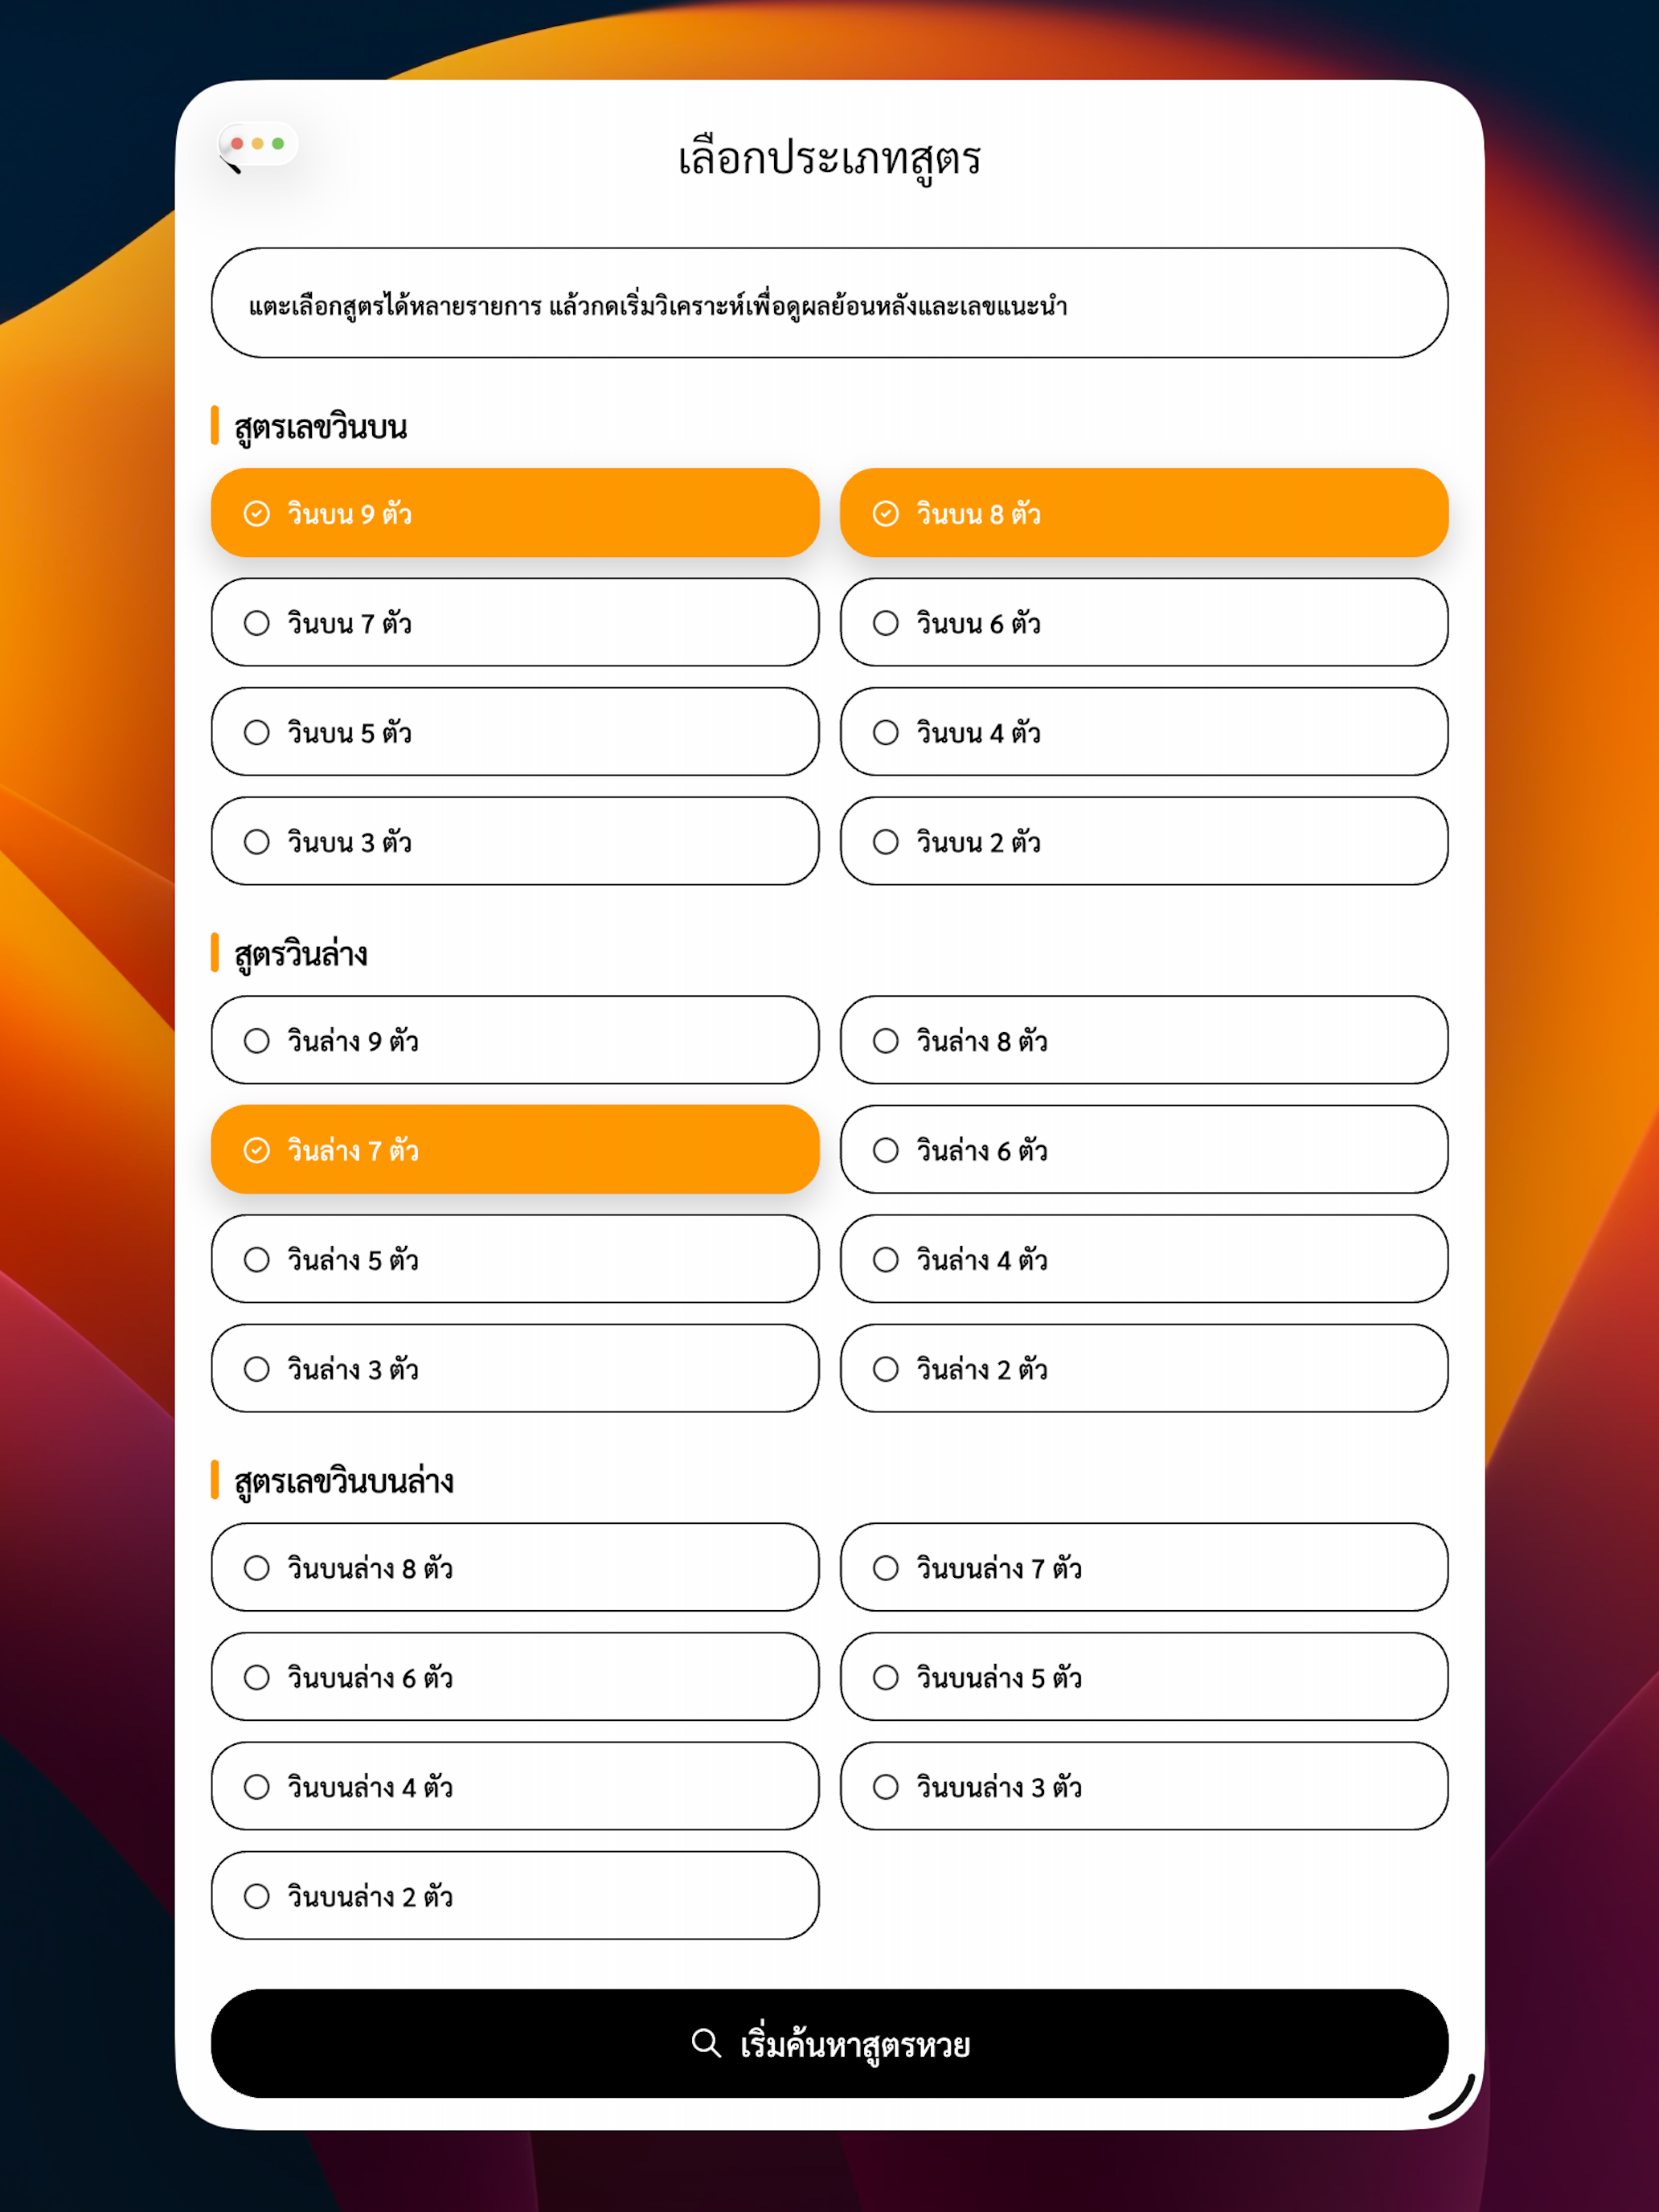Toggle วินล่าง 6 ตัว option
1659x2212 pixels.
pos(1144,1149)
